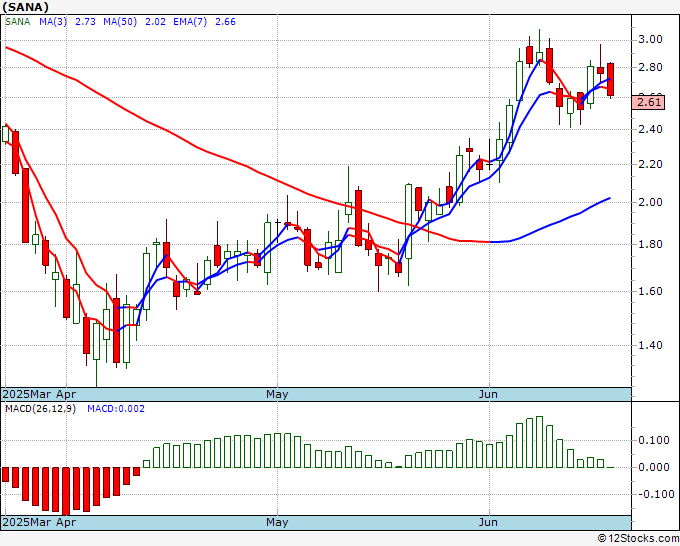
Task: Click the EMA(7) value 2.66
Action: [226, 22]
